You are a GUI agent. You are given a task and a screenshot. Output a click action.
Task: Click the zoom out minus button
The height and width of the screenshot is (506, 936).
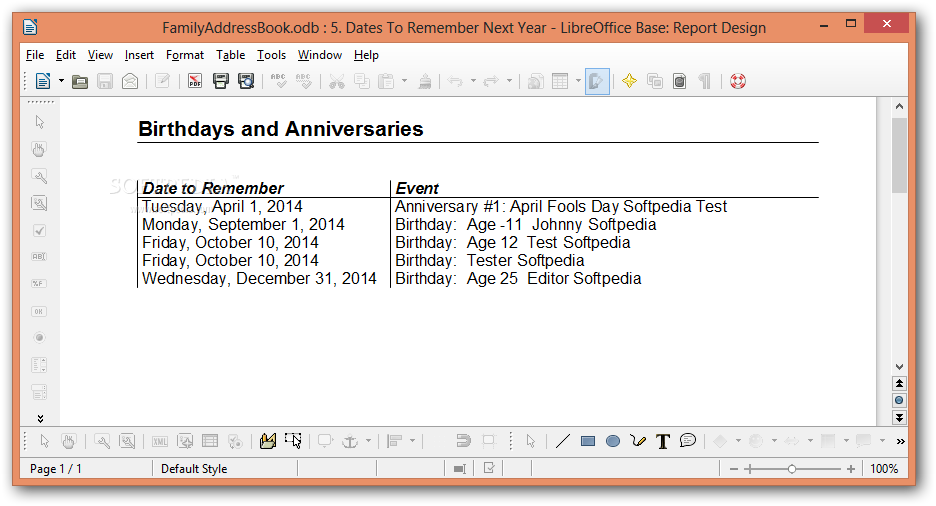(x=734, y=469)
